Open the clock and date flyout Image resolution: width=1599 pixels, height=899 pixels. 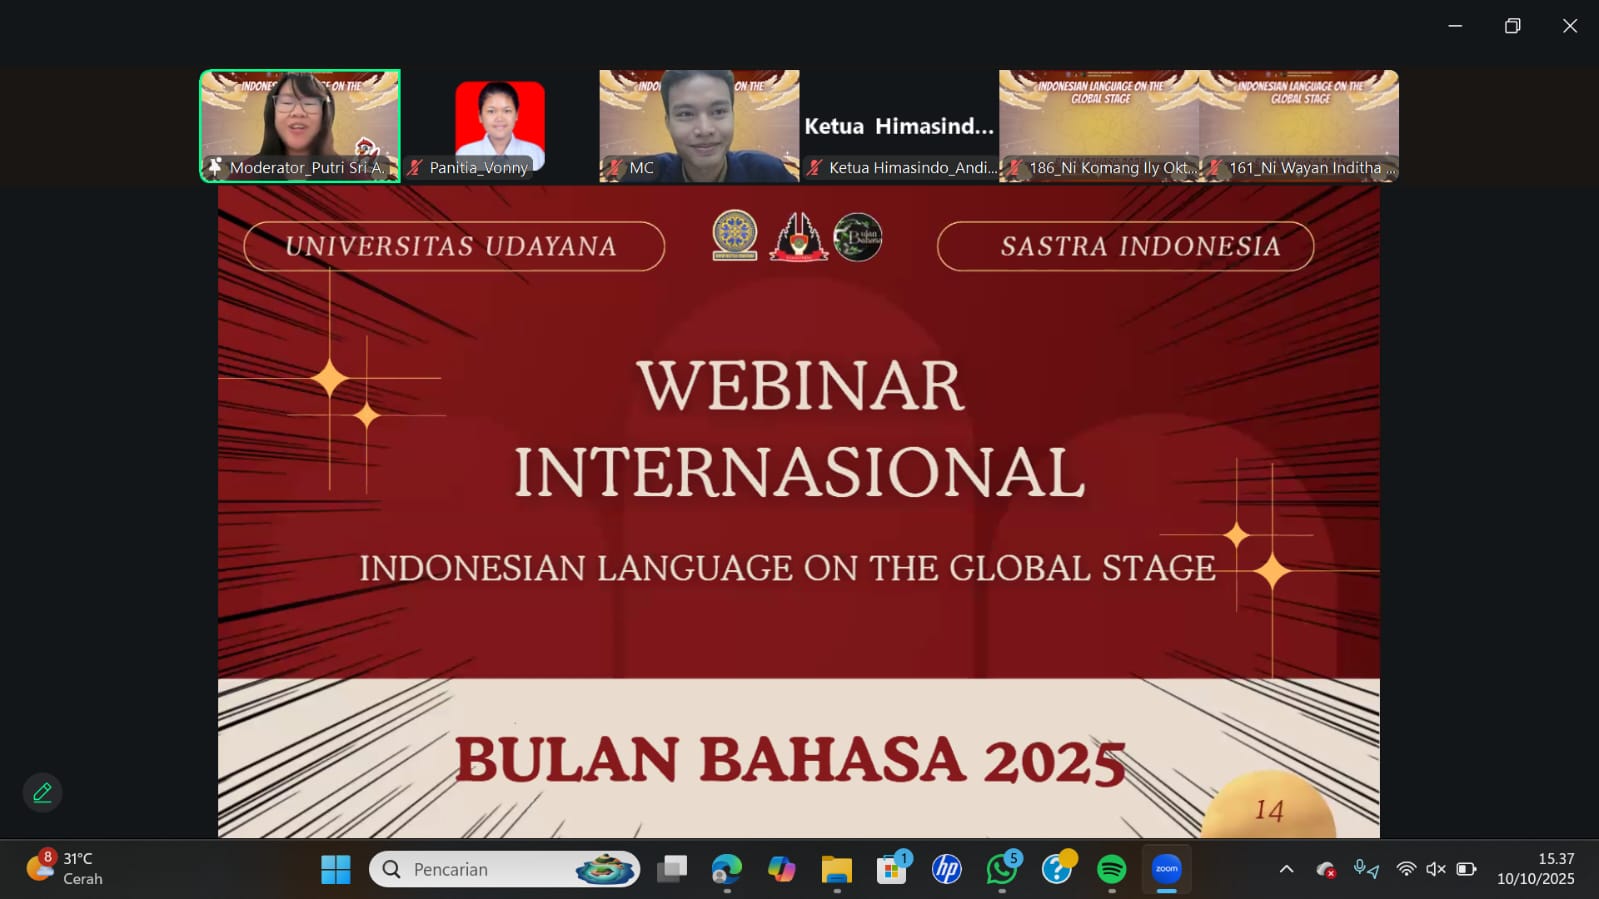1535,869
